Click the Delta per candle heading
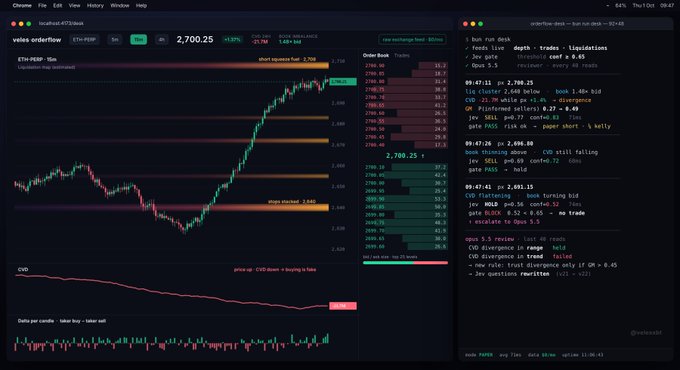This screenshot has height=370, width=680. click(62, 321)
